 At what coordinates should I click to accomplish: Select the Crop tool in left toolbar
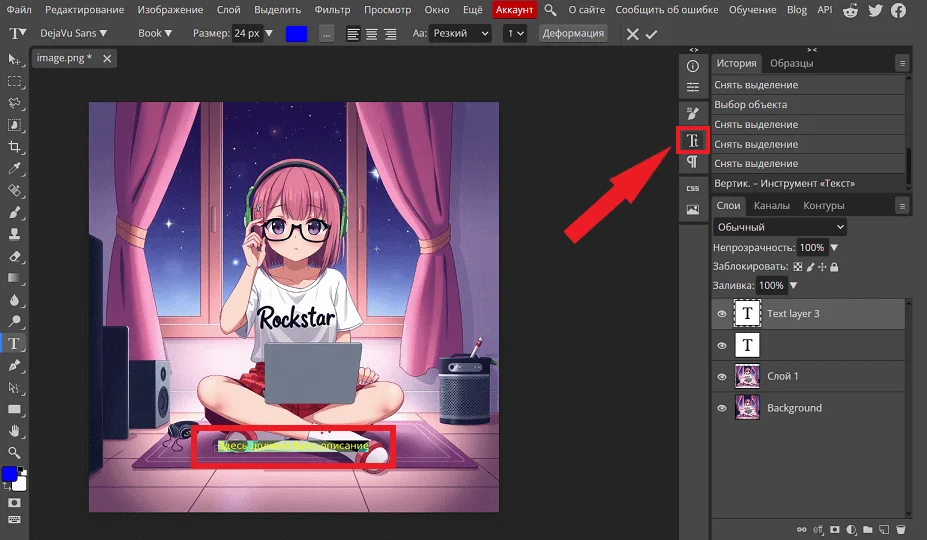tap(15, 146)
